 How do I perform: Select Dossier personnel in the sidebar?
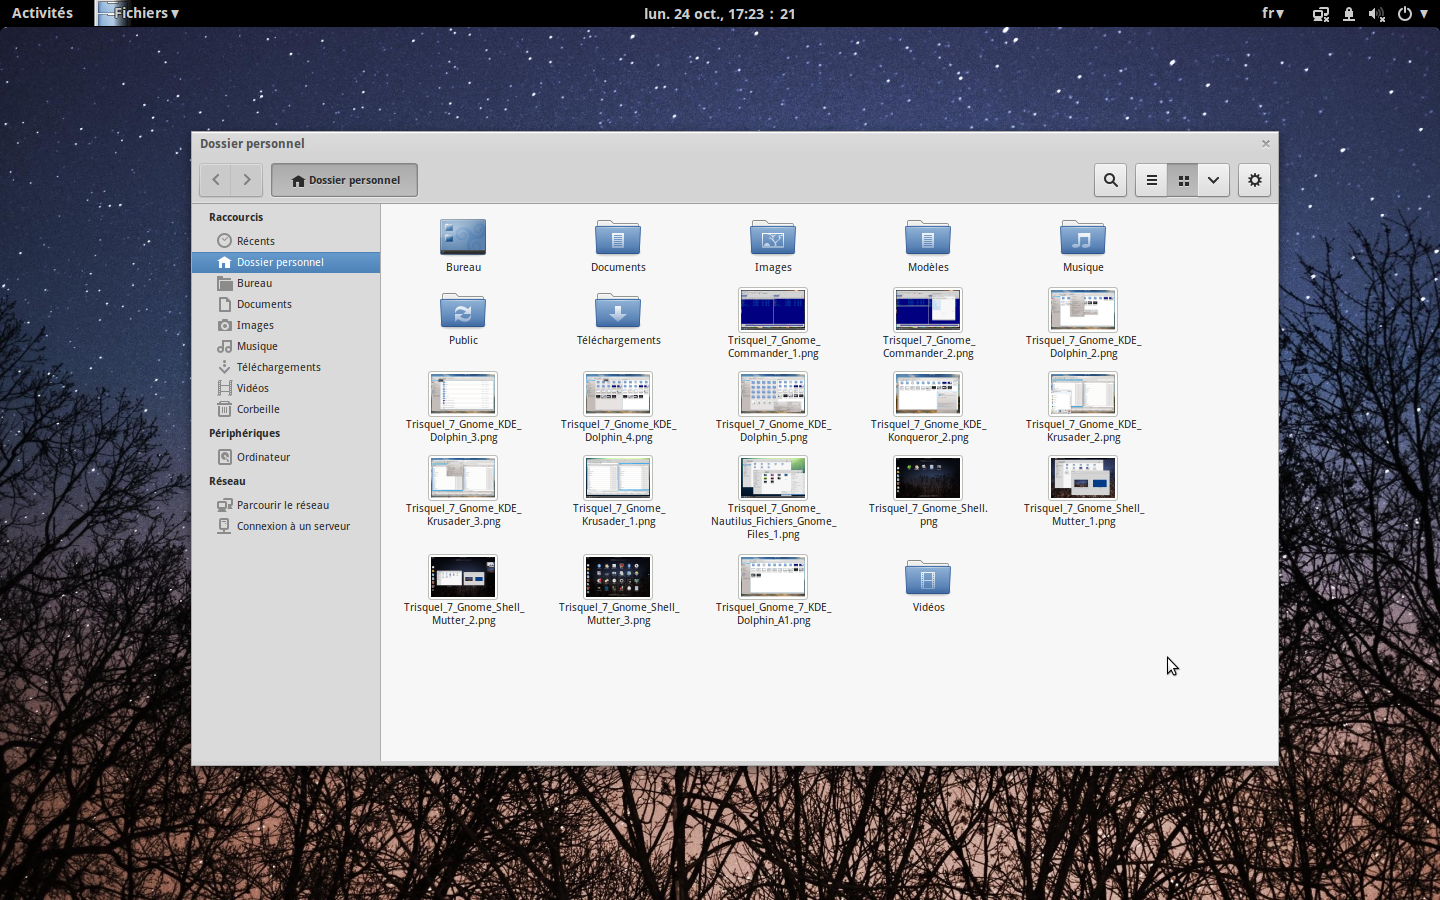pyautogui.click(x=286, y=262)
